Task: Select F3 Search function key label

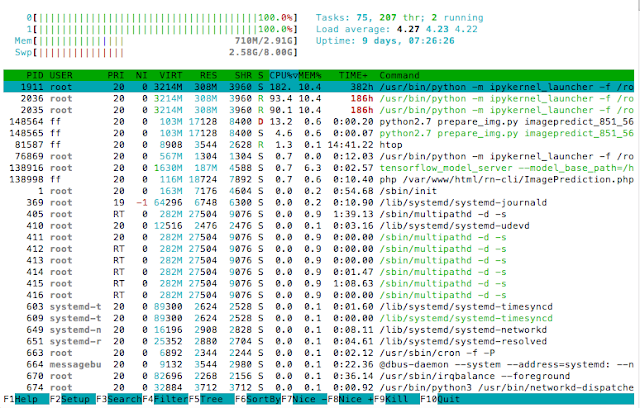Action: coord(119,399)
